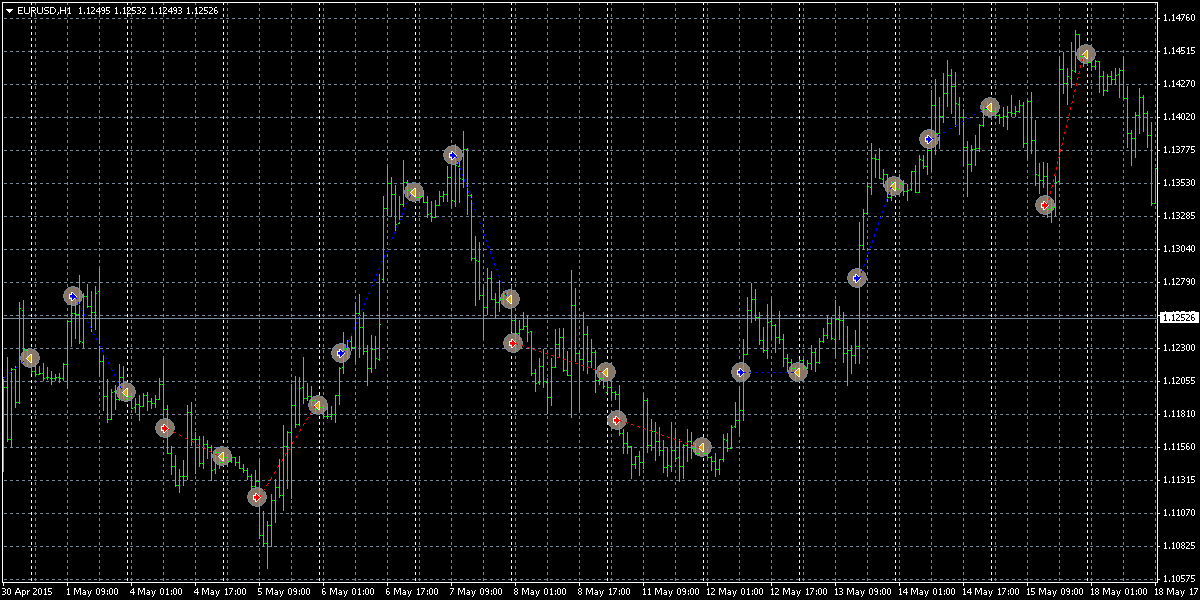1200x600 pixels.
Task: Select the orange close arrow near 1.11560 before 12 May 01:00
Action: point(702,447)
